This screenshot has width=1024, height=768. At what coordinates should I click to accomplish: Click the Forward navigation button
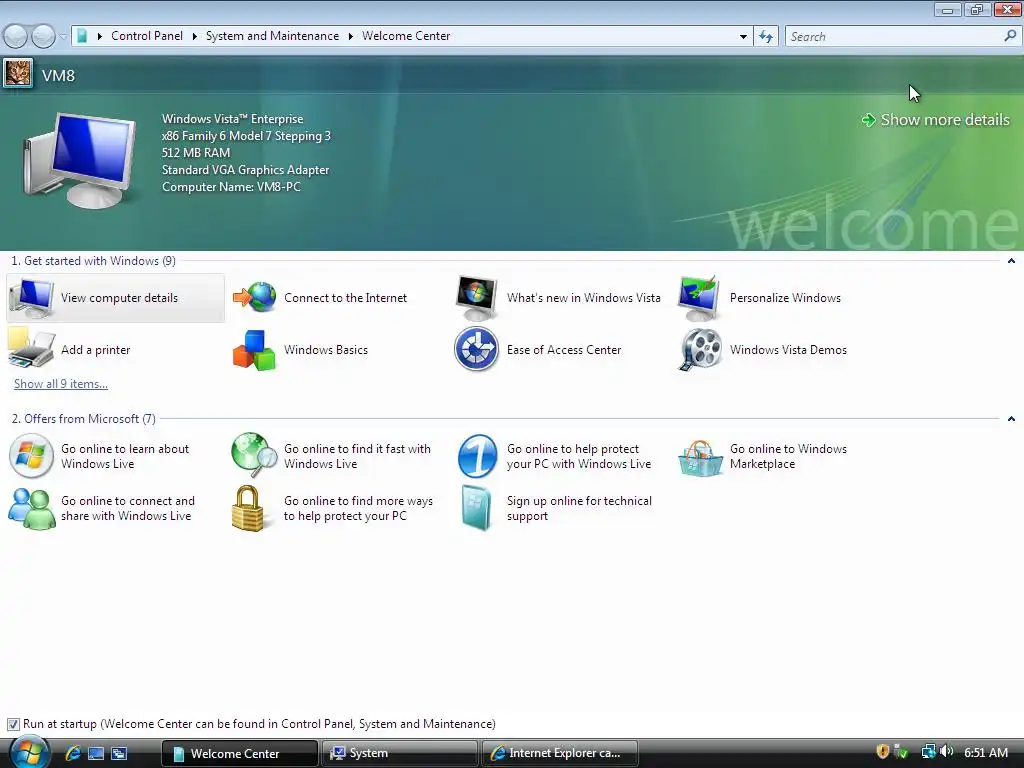pos(43,36)
